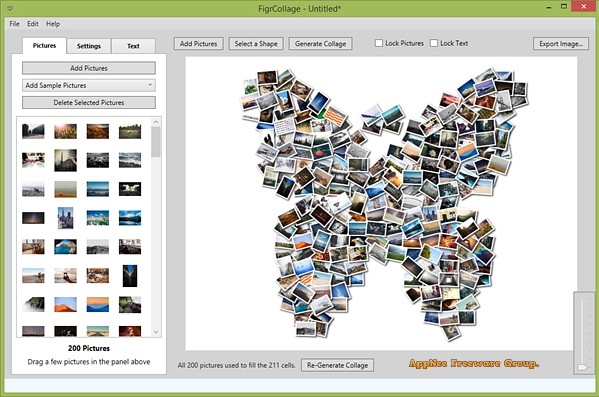Select the sea cave arch thumbnail

[x=65, y=246]
